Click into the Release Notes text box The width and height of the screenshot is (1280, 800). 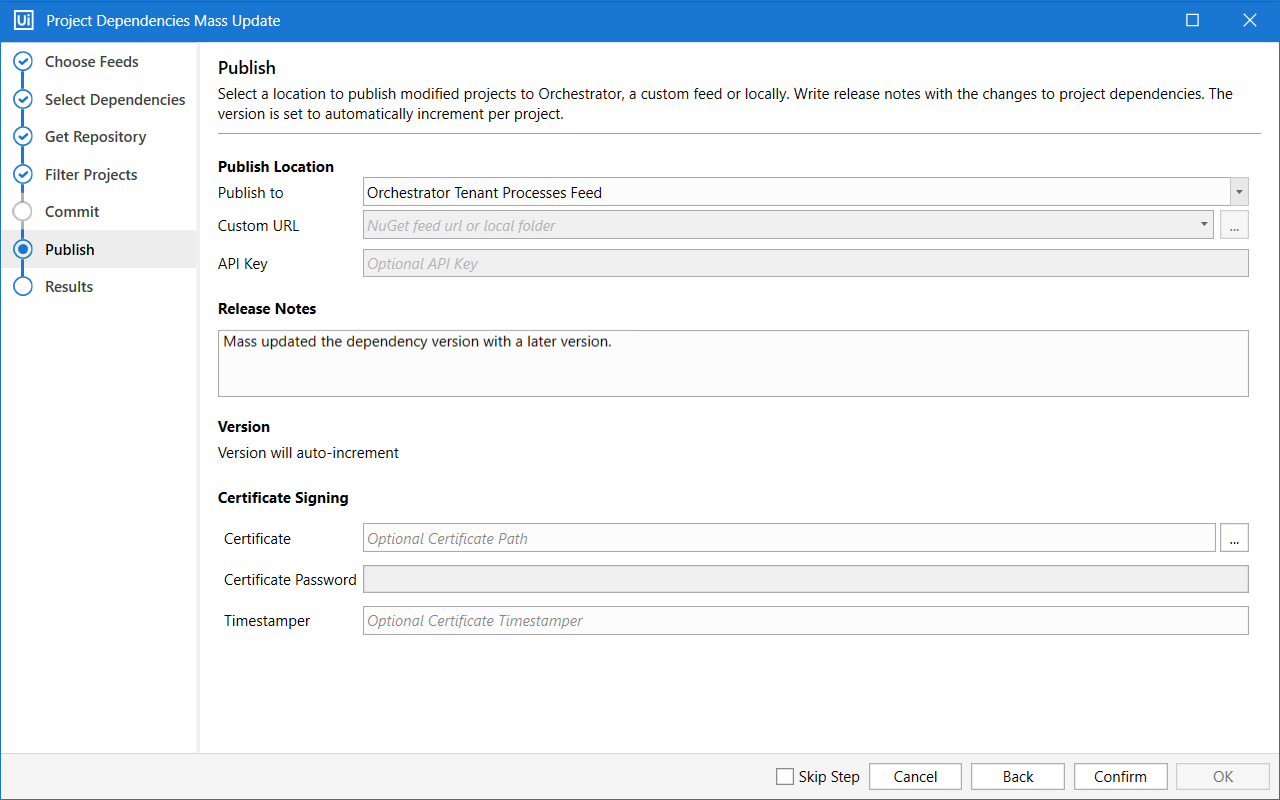[732, 363]
